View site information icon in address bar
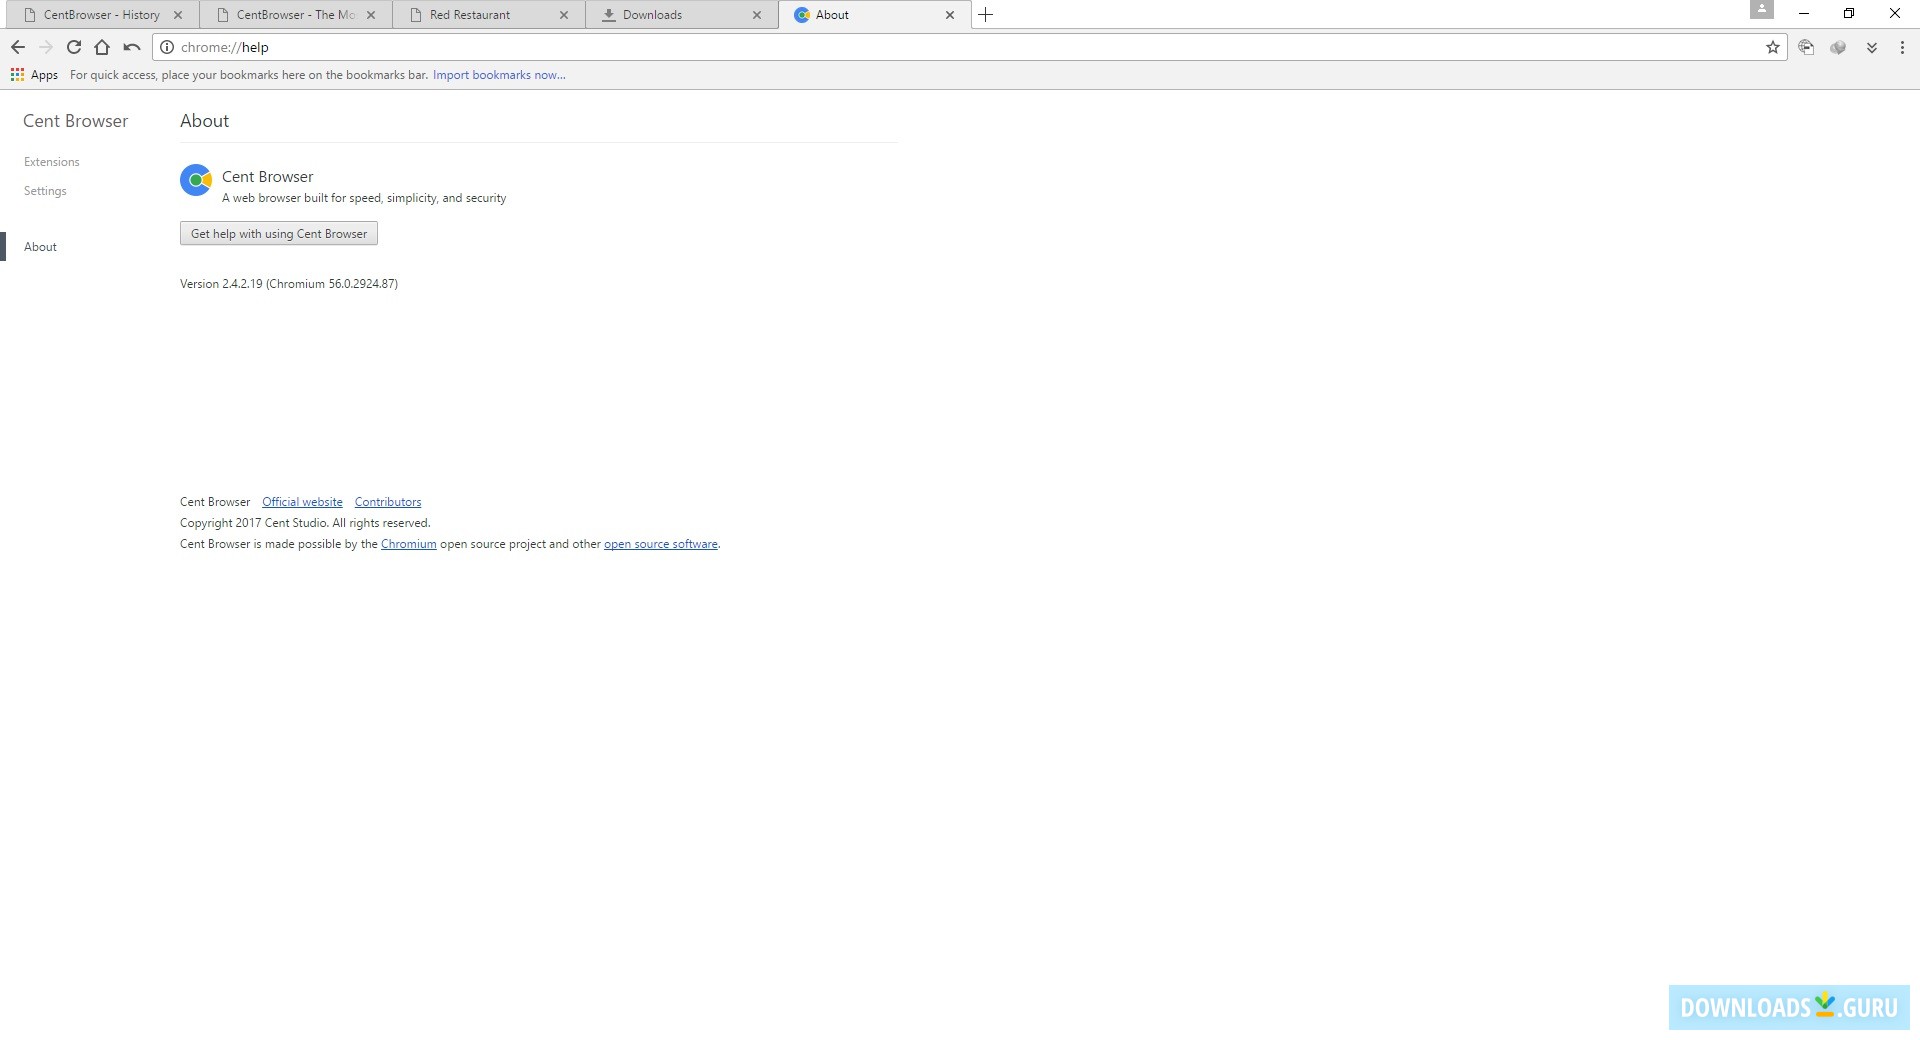 pyautogui.click(x=167, y=47)
